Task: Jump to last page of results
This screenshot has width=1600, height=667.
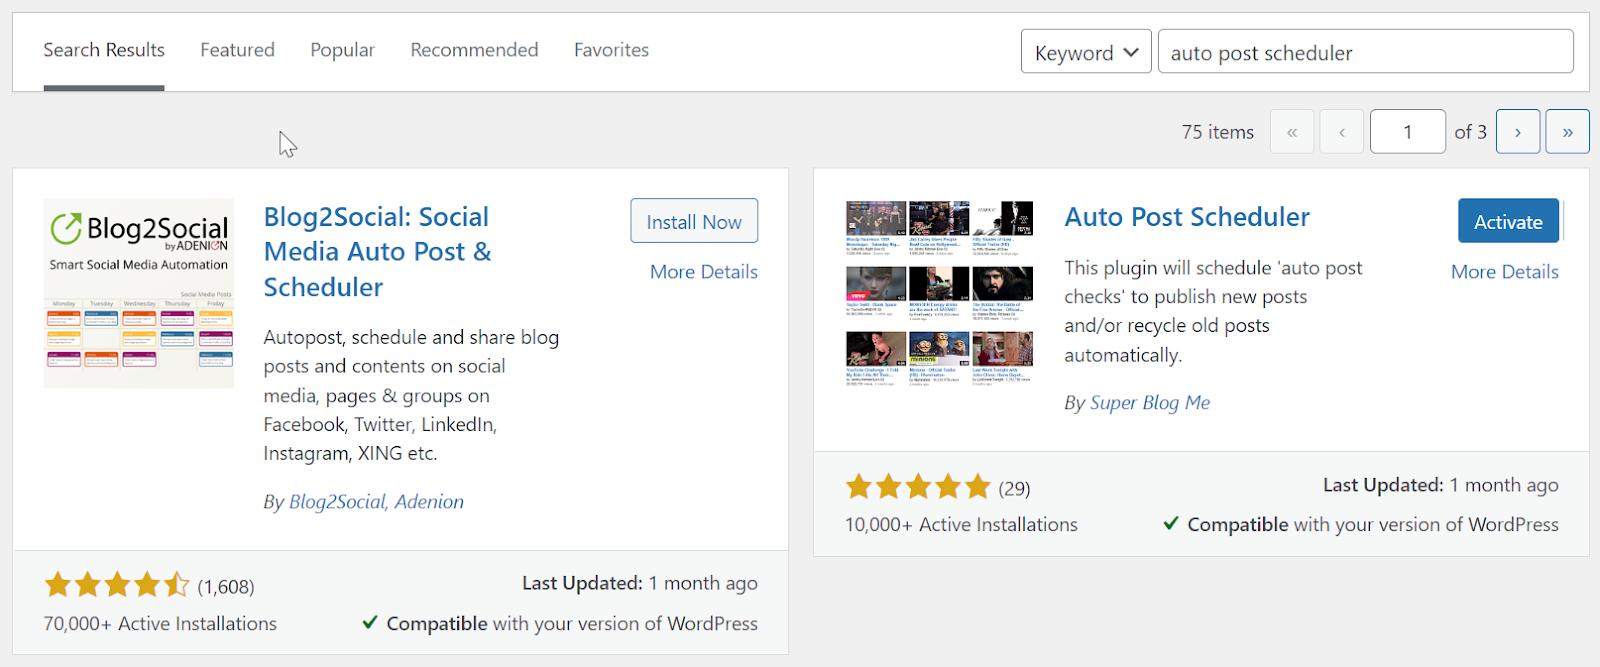Action: pos(1568,132)
